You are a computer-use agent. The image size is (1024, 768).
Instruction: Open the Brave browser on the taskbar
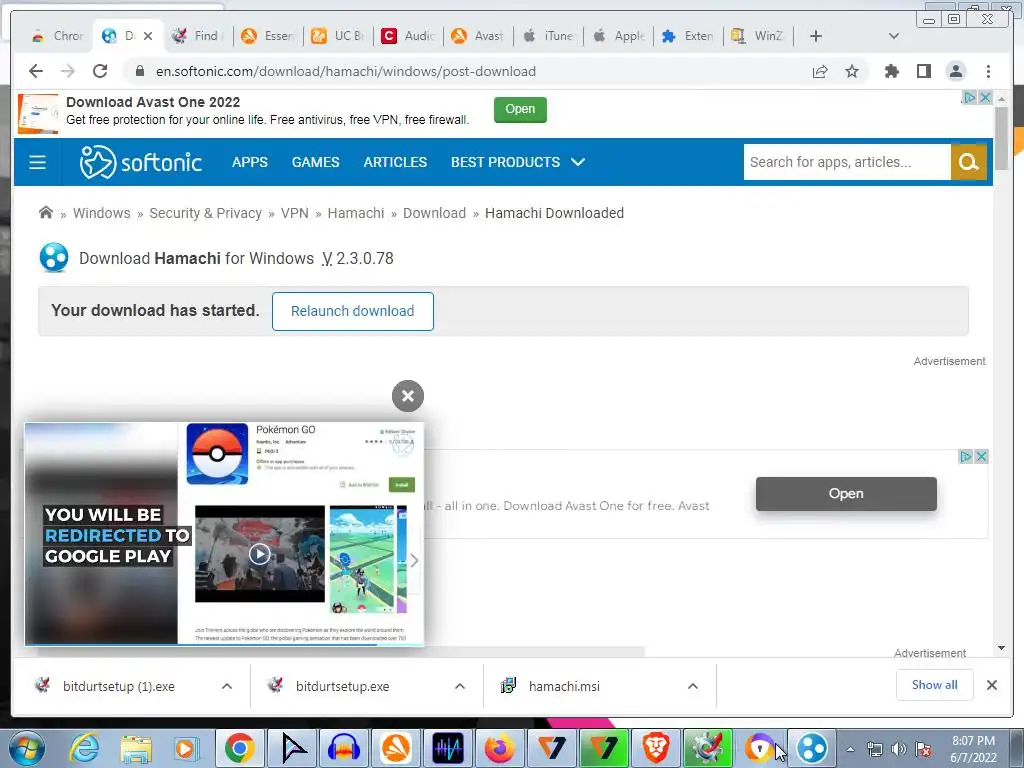[x=655, y=748]
